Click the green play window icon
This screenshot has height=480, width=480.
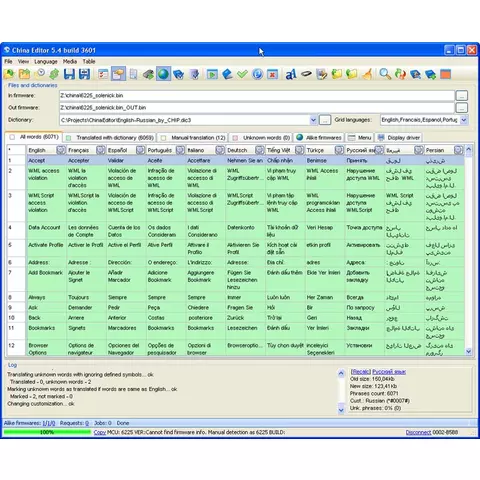coord(212,74)
